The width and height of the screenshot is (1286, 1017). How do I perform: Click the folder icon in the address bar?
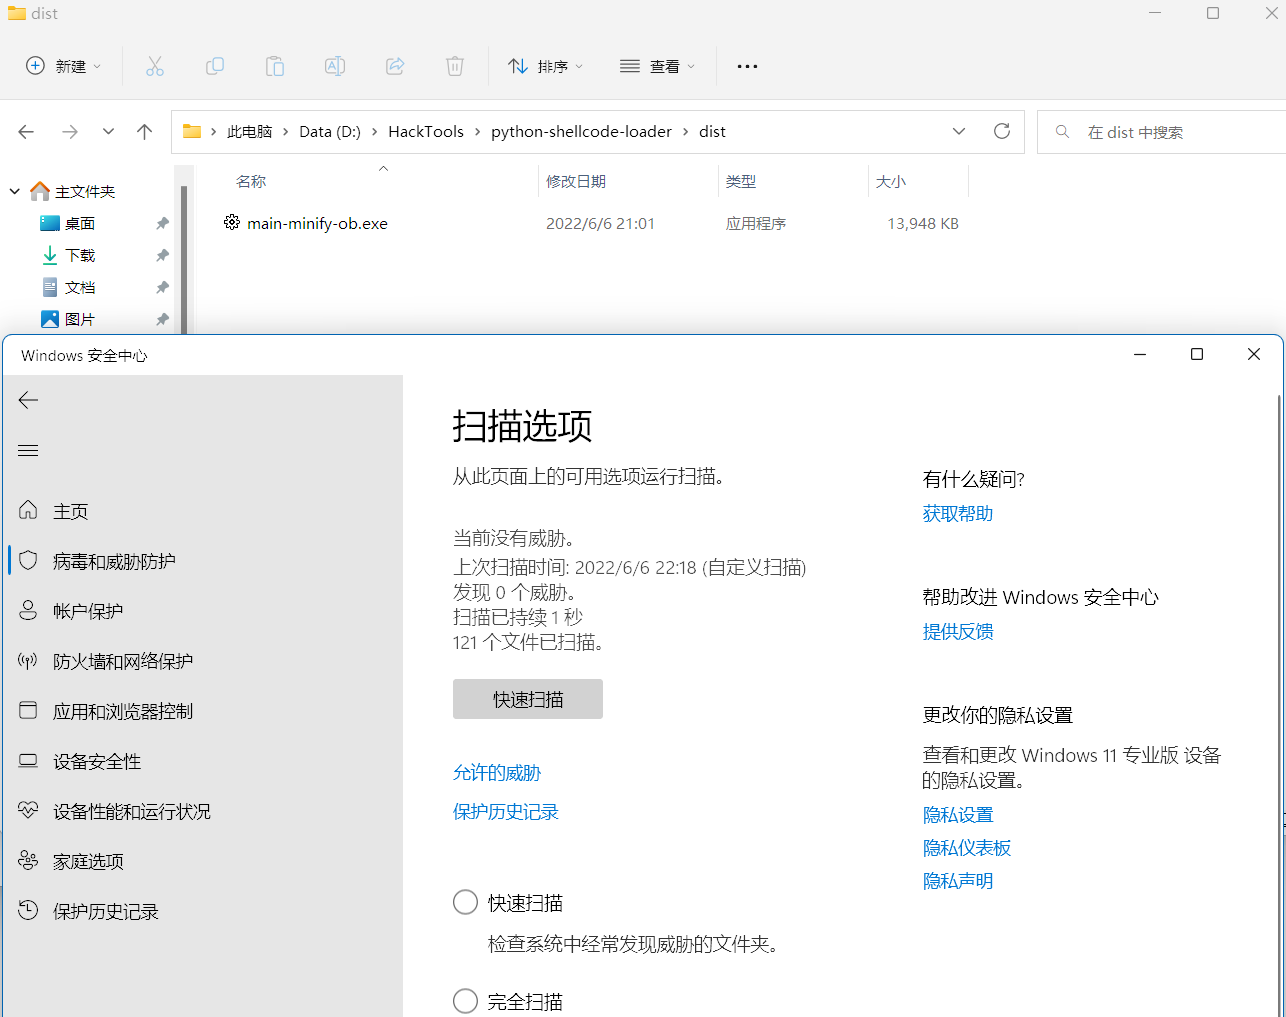192,131
